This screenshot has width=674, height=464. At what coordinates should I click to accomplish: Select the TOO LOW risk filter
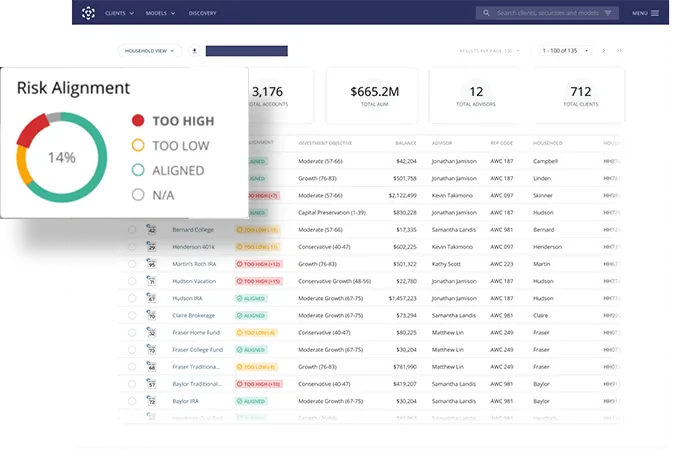[x=138, y=146]
